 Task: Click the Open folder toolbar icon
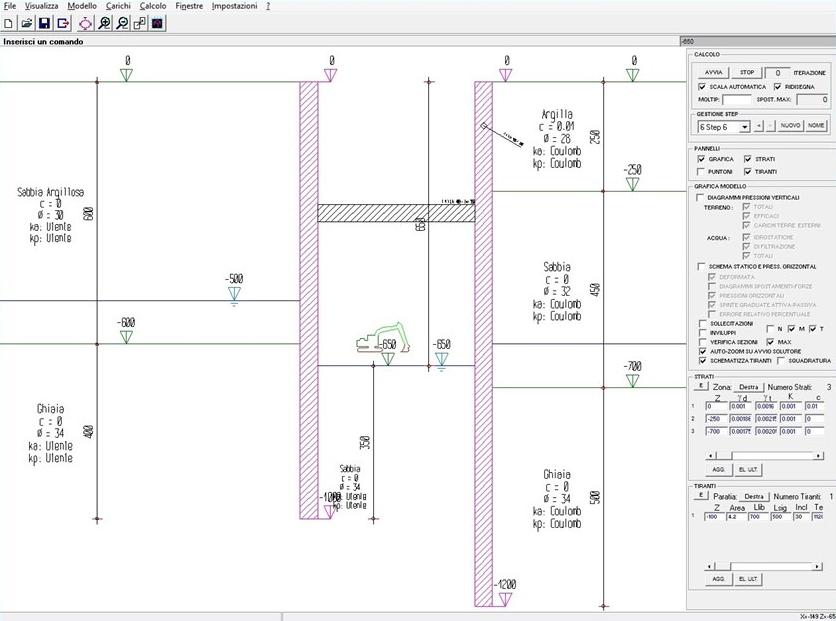click(x=26, y=23)
